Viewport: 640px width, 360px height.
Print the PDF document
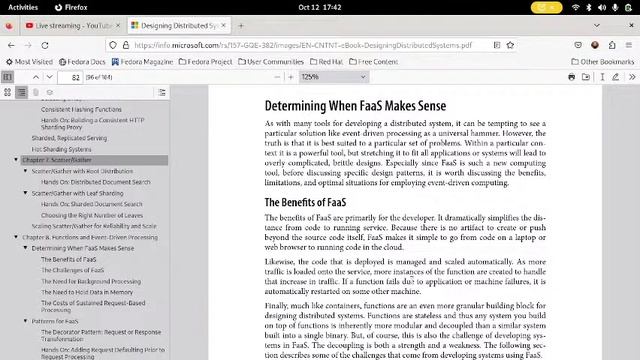click(571, 77)
